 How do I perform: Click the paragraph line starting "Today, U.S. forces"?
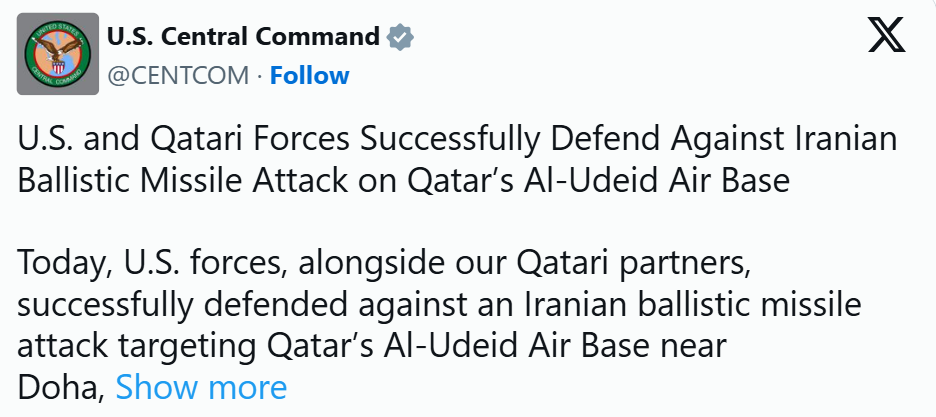(384, 264)
